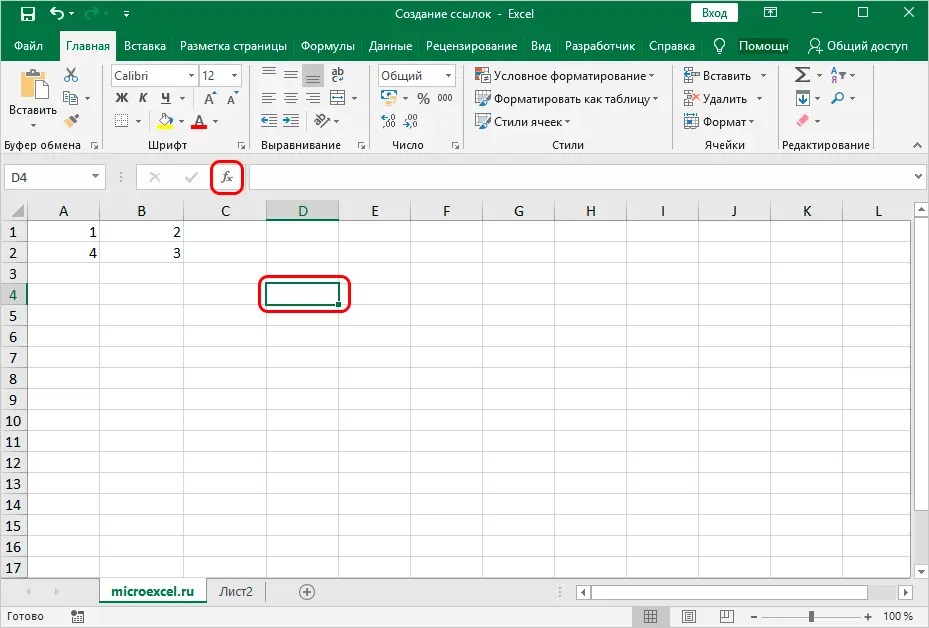The width and height of the screenshot is (929, 628).
Task: Click the Merge and Center icon
Action: (337, 98)
